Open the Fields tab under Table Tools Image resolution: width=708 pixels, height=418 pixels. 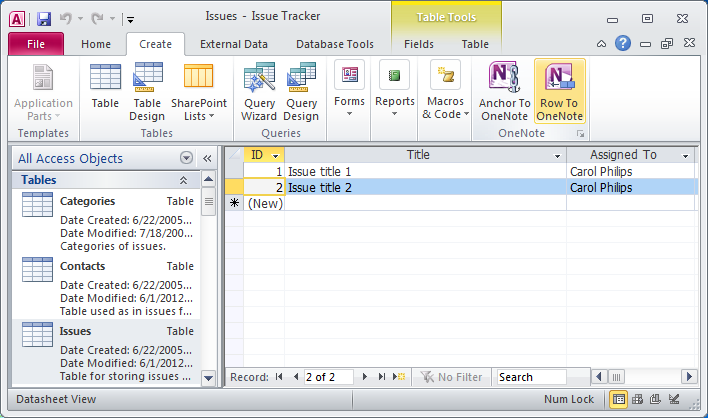point(419,44)
